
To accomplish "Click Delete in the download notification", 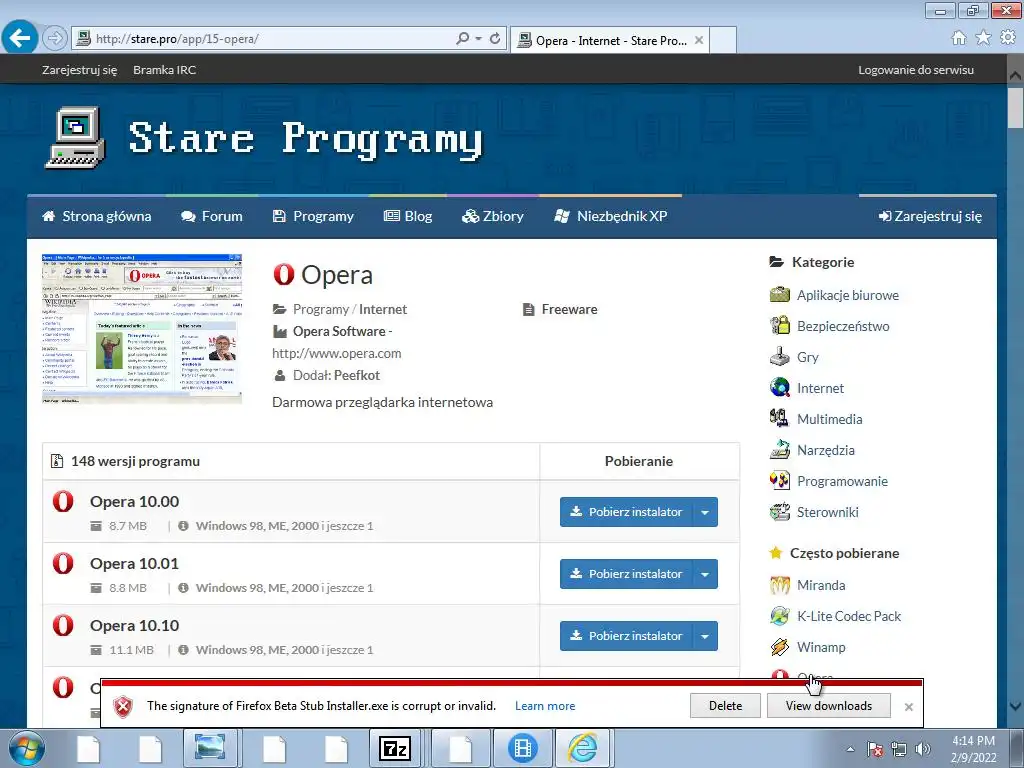I will click(726, 706).
